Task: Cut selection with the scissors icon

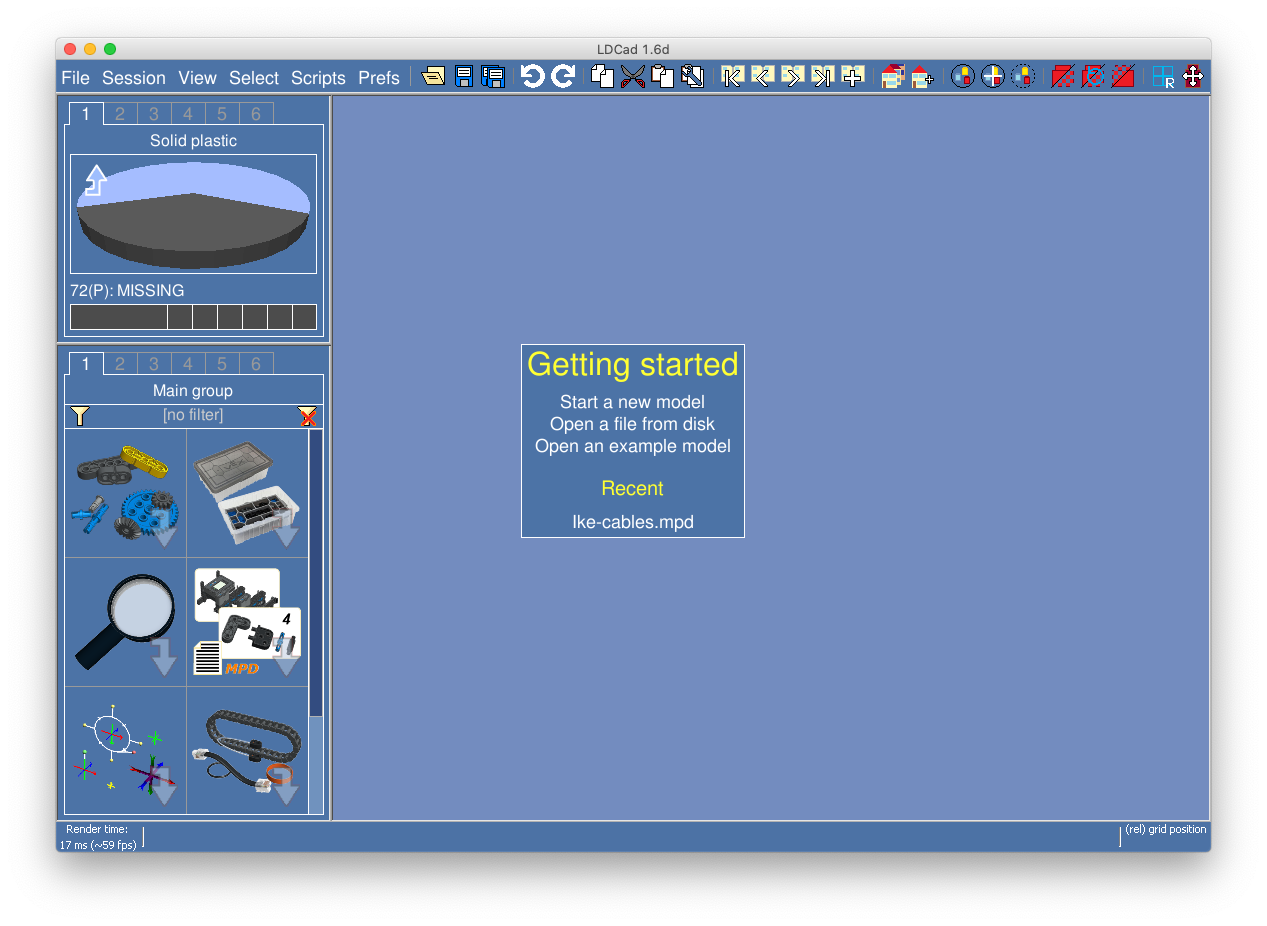Action: 632,76
